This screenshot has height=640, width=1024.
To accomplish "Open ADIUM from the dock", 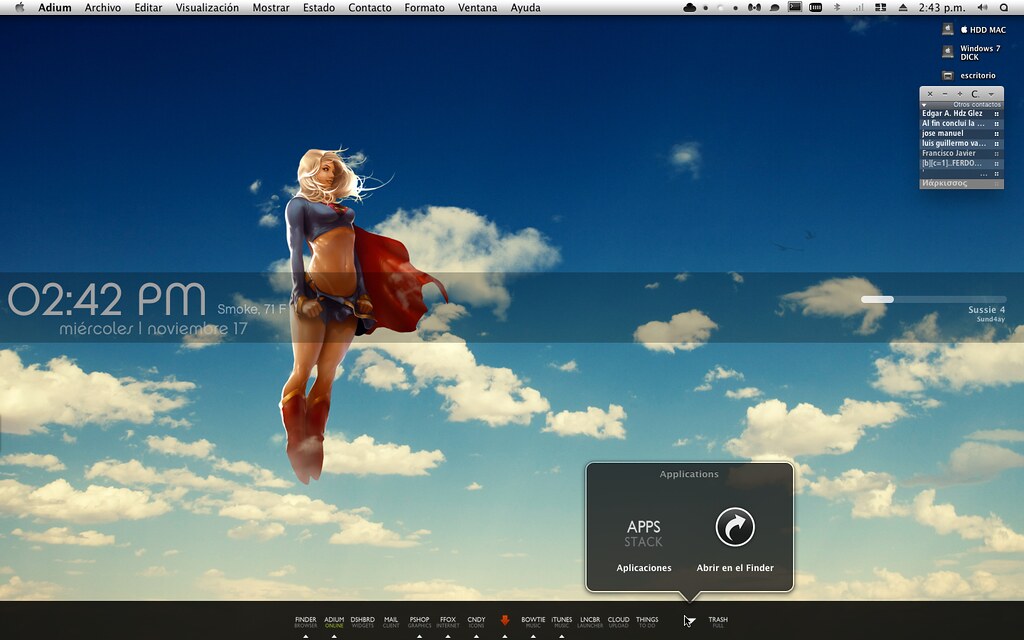I will point(334,622).
